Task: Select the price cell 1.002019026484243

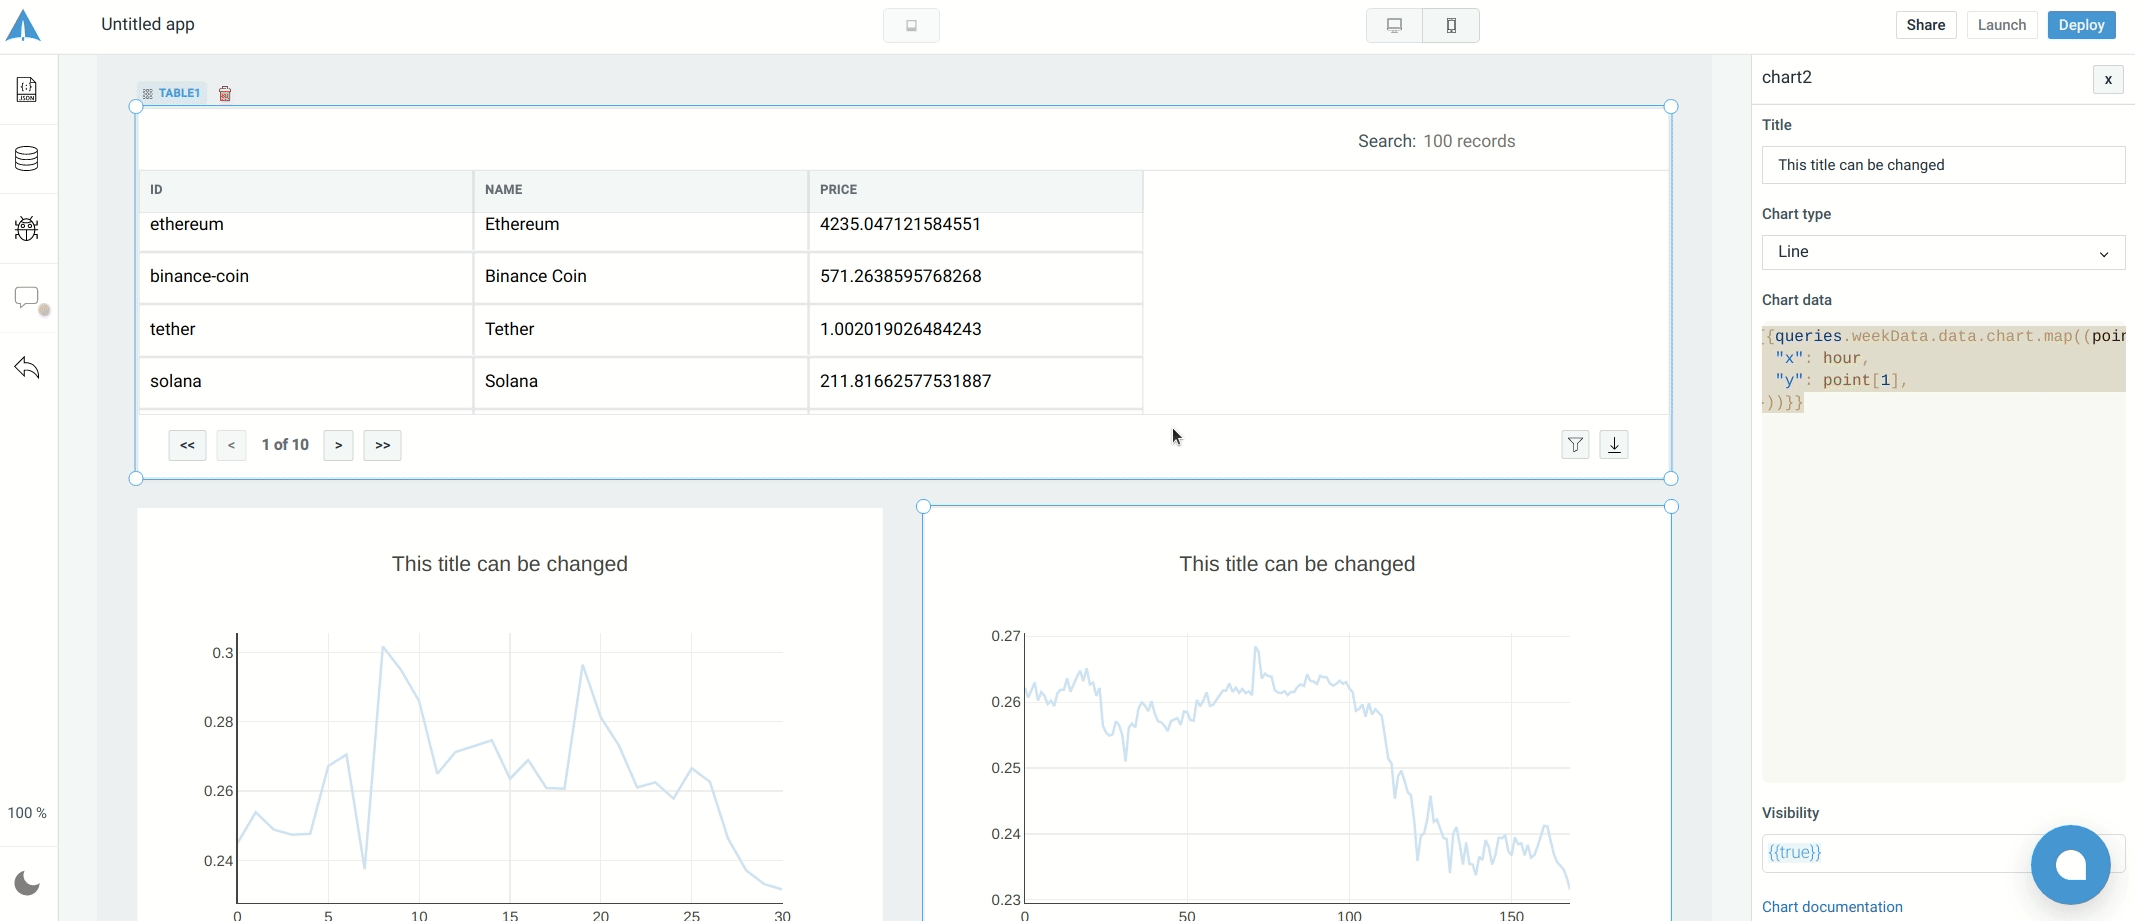Action: [x=975, y=330]
